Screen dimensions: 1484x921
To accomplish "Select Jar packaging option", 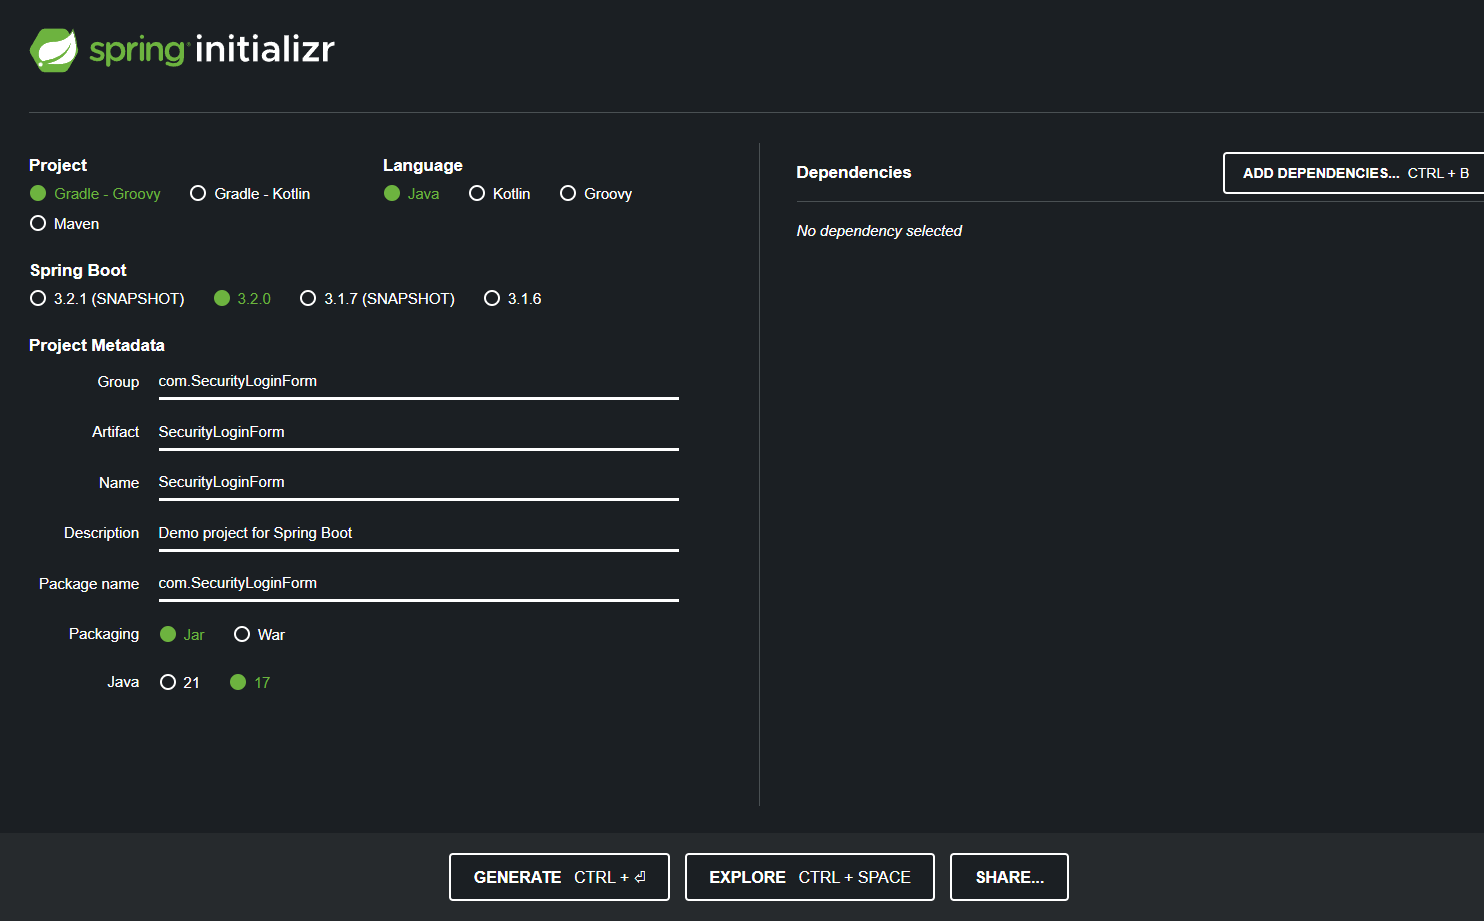I will coord(182,634).
